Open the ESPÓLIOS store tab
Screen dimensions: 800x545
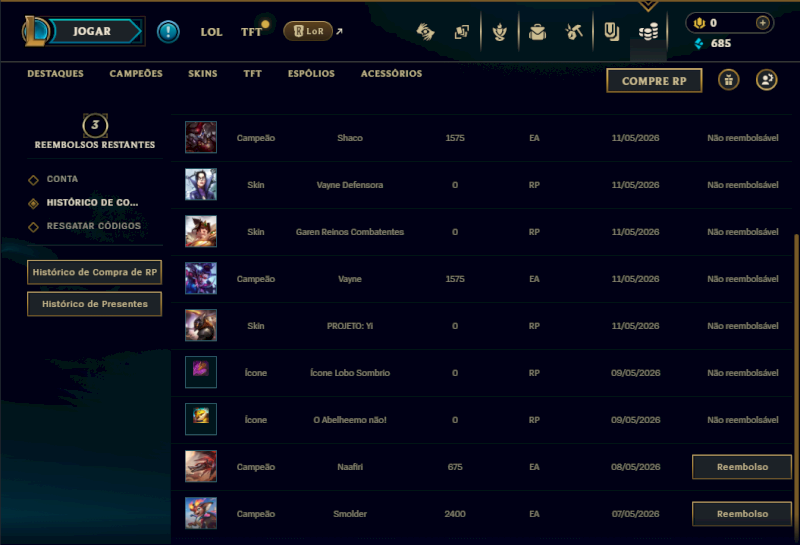pos(311,73)
